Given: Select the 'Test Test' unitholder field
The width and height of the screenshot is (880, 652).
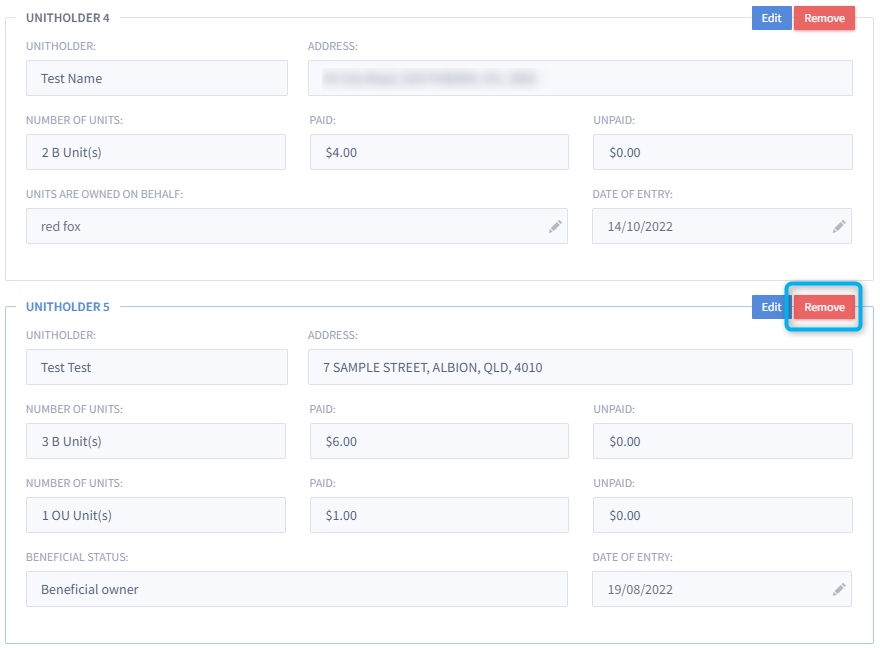Looking at the screenshot, I should [x=157, y=367].
